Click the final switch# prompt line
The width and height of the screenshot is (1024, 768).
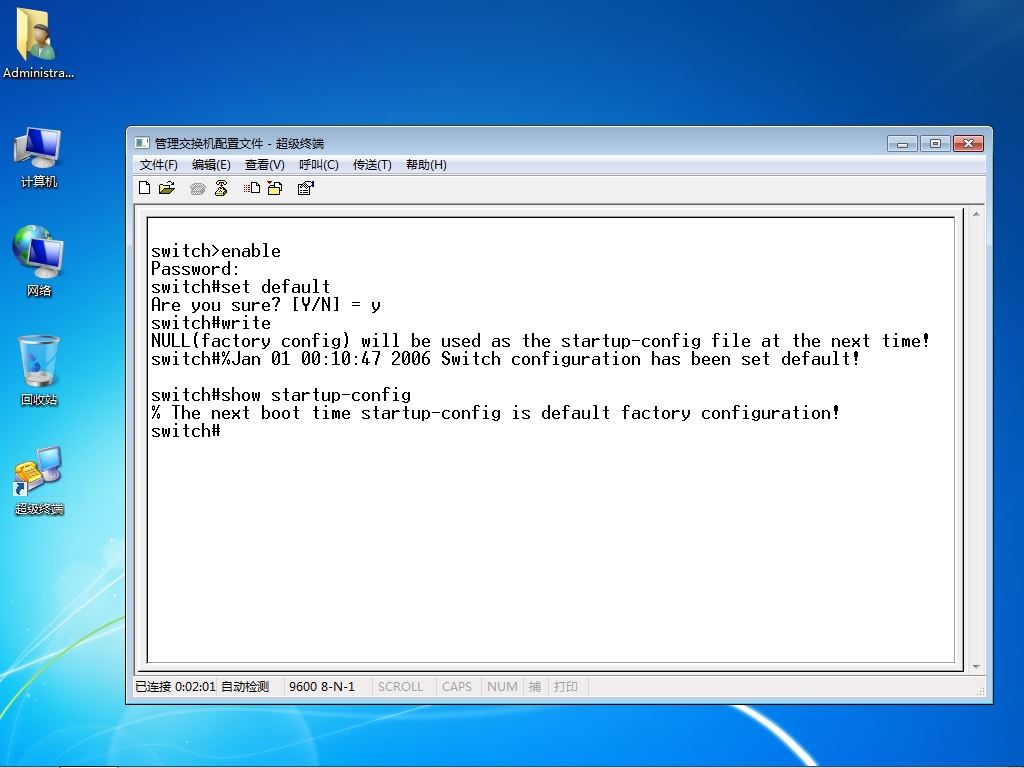[185, 431]
